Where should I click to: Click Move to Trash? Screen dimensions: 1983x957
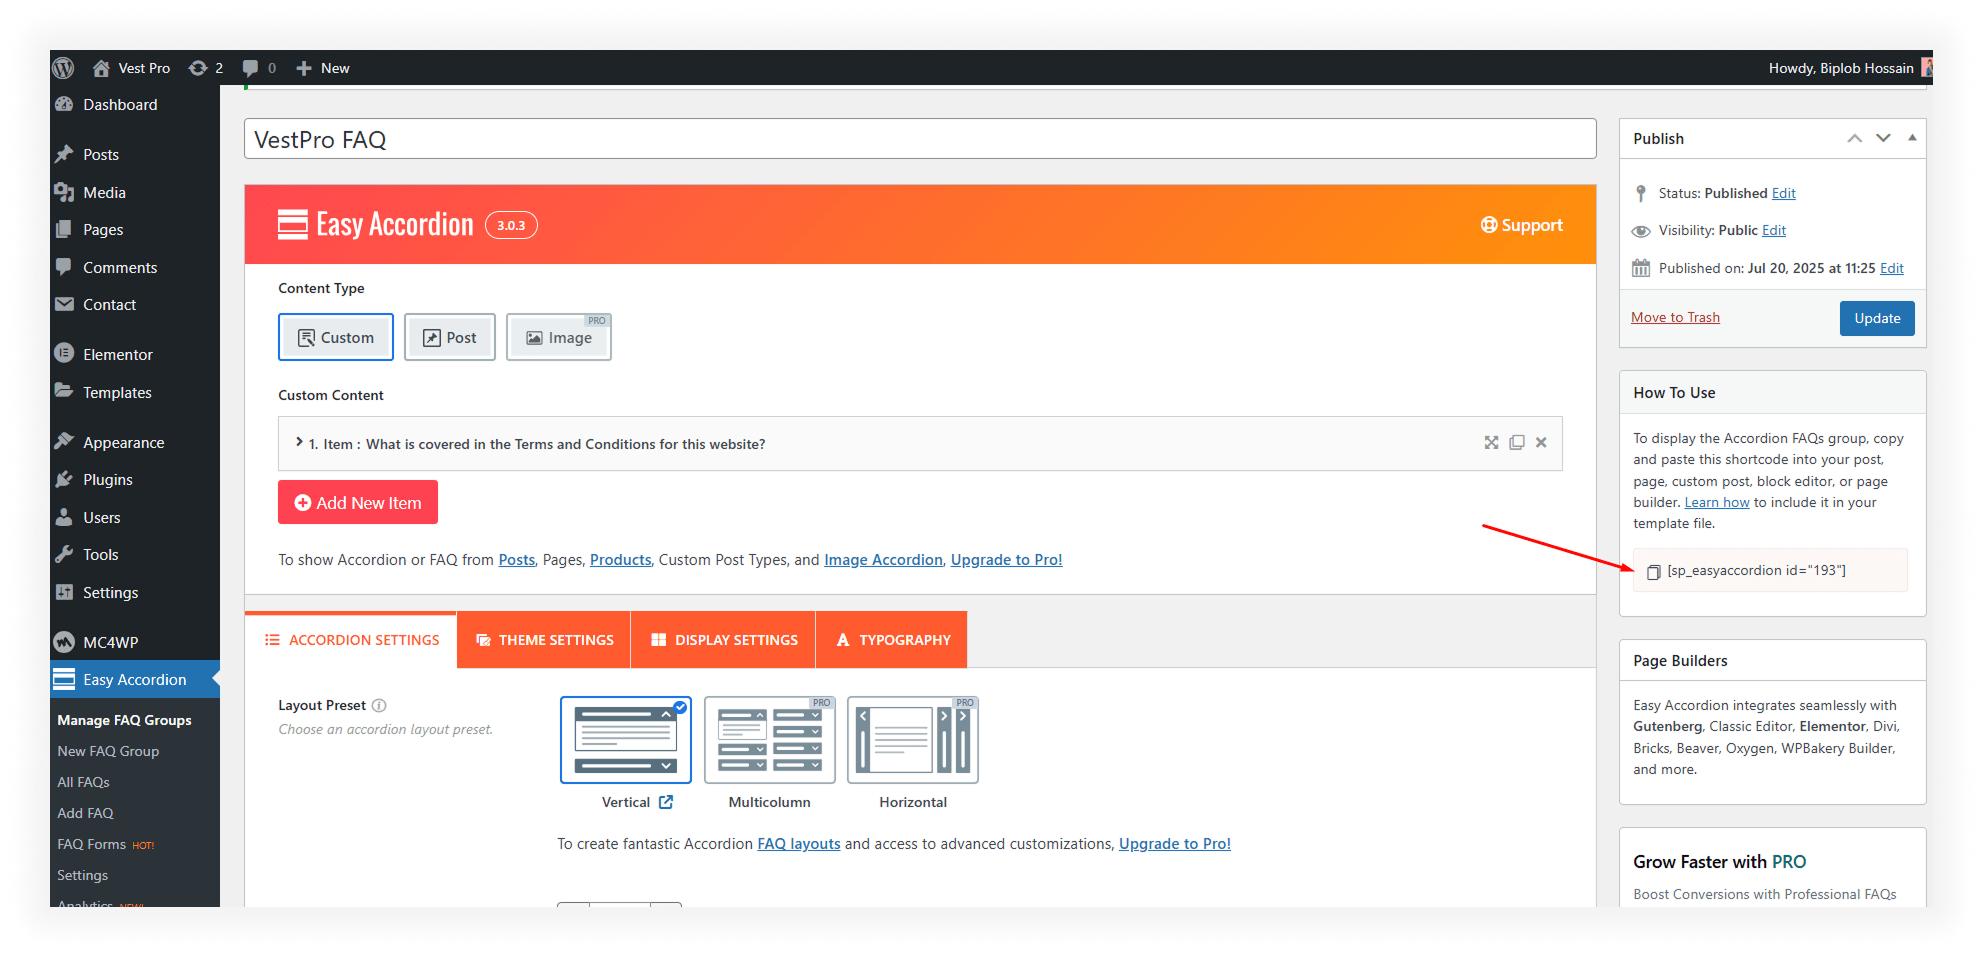coord(1675,317)
